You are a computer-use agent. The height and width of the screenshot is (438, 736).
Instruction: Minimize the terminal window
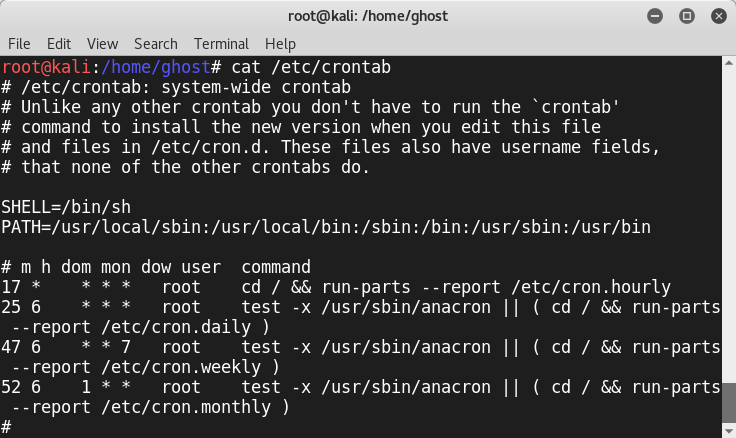click(x=655, y=16)
